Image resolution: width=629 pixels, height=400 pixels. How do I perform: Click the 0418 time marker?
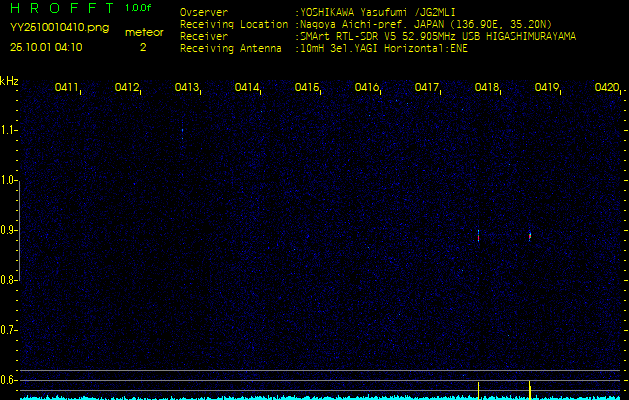coord(487,87)
